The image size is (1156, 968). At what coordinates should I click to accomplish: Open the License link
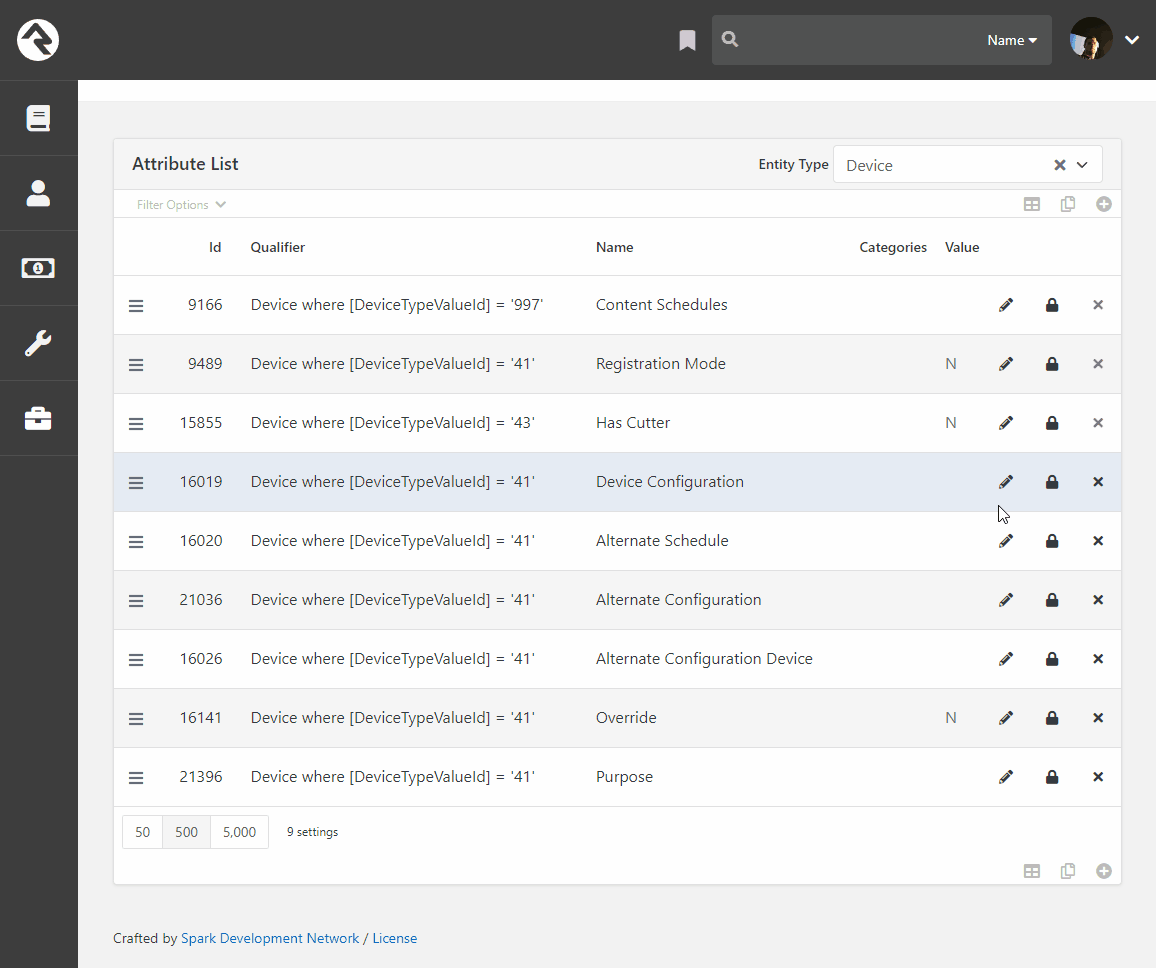pyautogui.click(x=394, y=938)
